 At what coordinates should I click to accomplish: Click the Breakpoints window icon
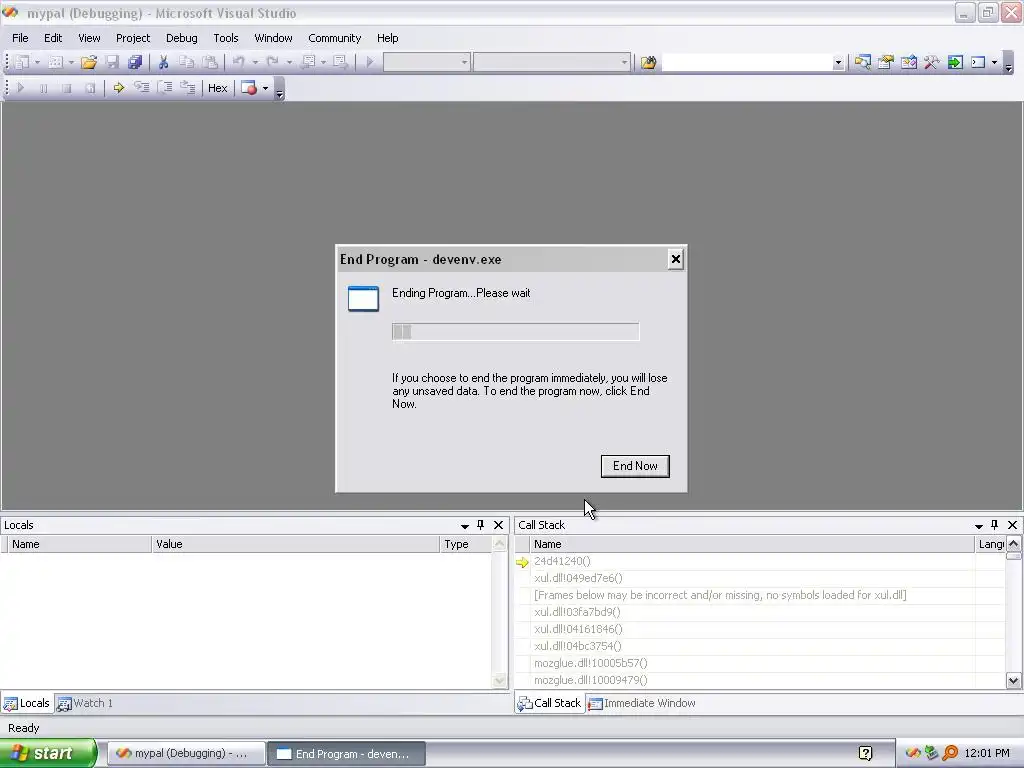click(249, 88)
